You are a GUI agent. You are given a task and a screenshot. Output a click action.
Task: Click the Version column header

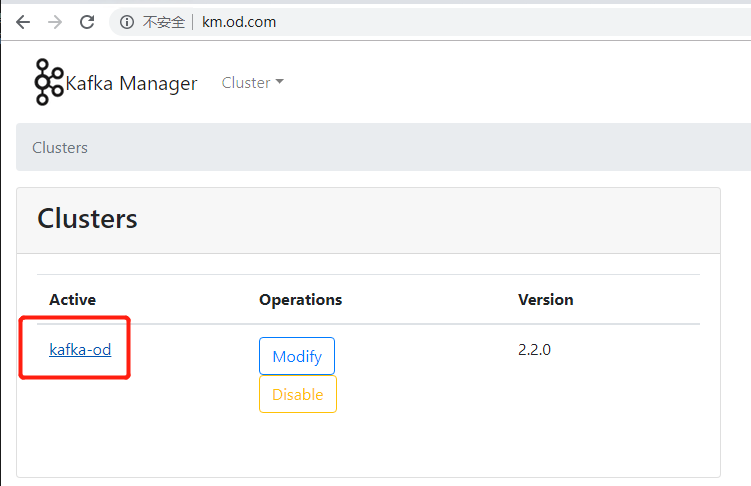(x=546, y=300)
